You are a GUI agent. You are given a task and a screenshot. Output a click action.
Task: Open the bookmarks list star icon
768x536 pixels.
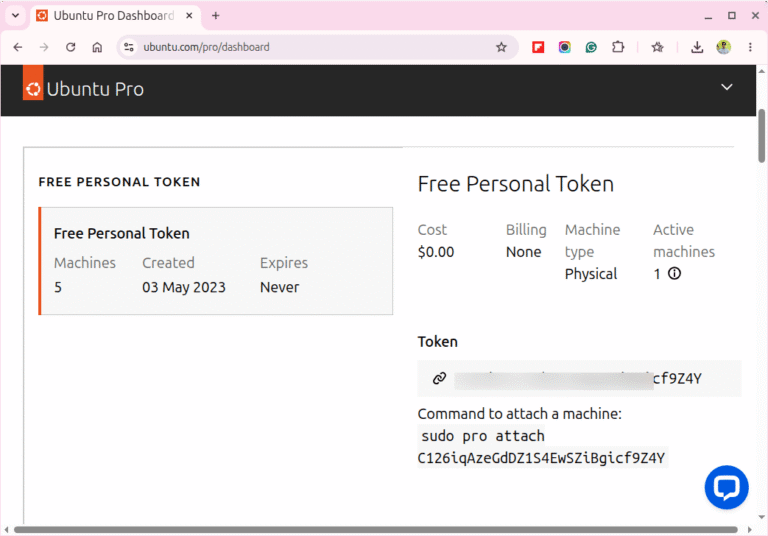click(x=657, y=47)
